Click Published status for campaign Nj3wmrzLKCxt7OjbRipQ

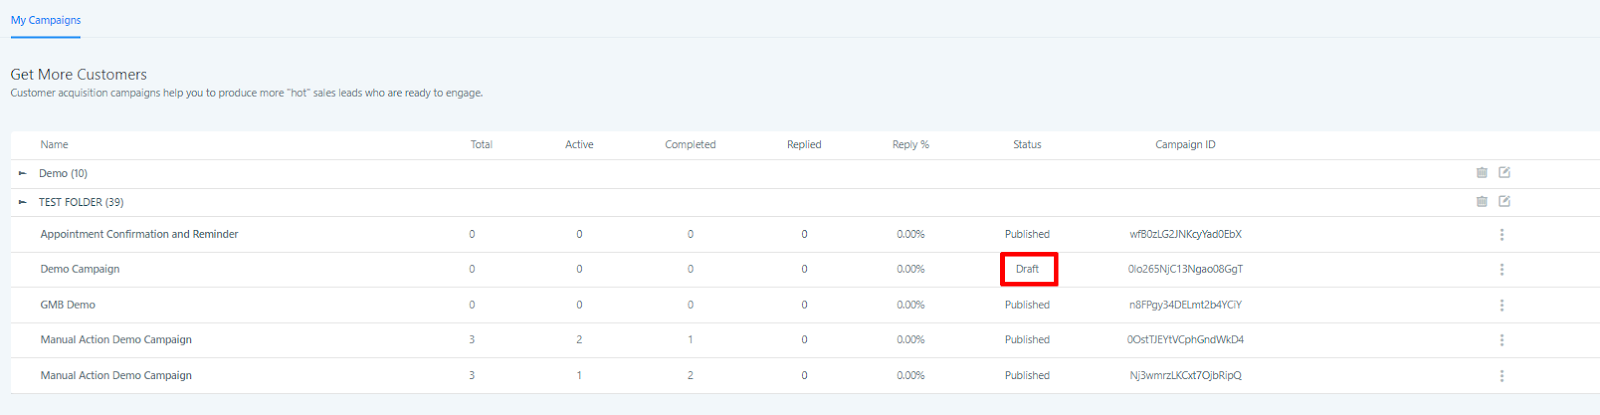coord(1027,376)
